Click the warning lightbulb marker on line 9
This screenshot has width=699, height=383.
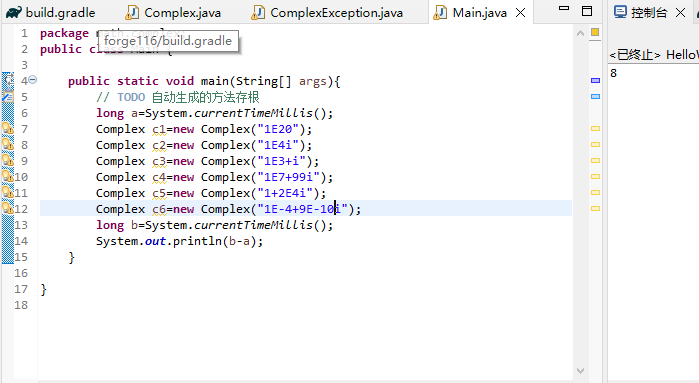point(8,161)
